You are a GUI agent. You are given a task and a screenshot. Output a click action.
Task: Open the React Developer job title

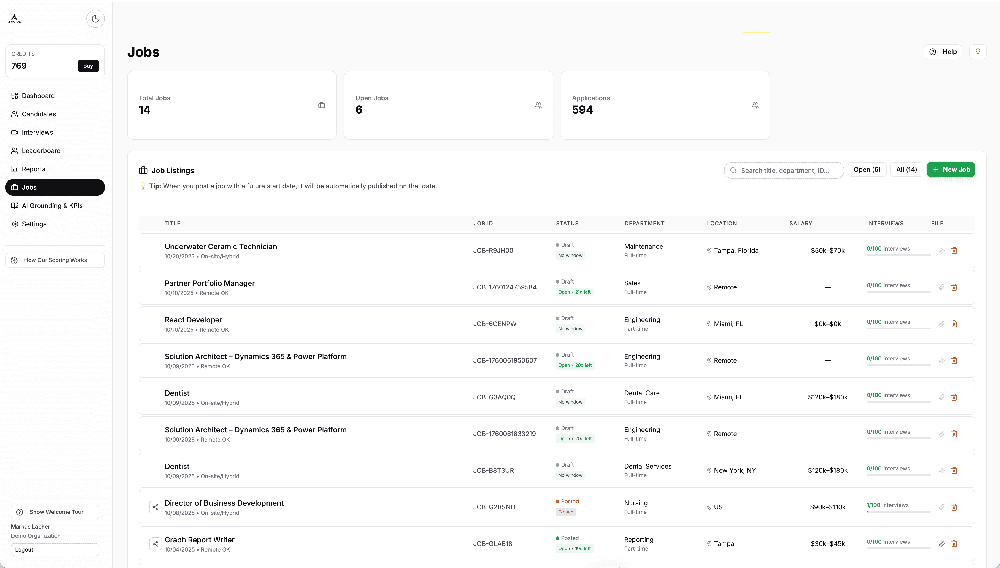(193, 320)
